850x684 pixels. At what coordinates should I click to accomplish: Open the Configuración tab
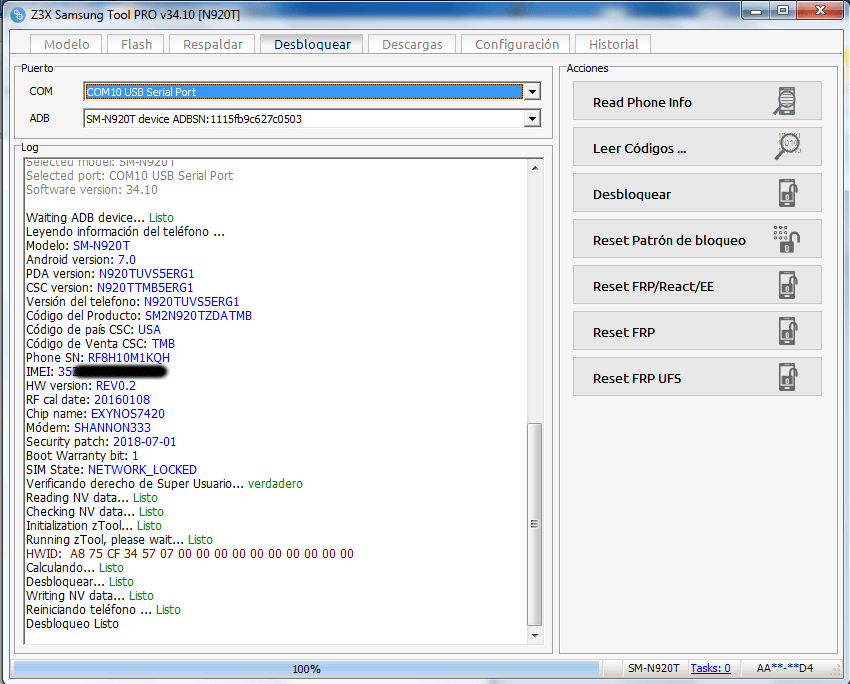coord(517,44)
